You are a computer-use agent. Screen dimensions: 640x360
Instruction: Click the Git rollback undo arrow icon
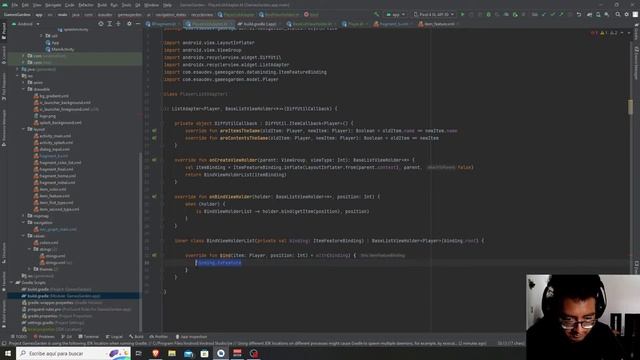pyautogui.click(x=579, y=14)
